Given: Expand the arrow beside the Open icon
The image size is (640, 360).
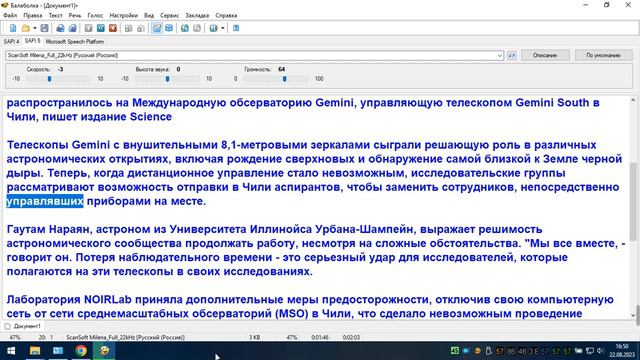Looking at the screenshot, I should [35, 28].
